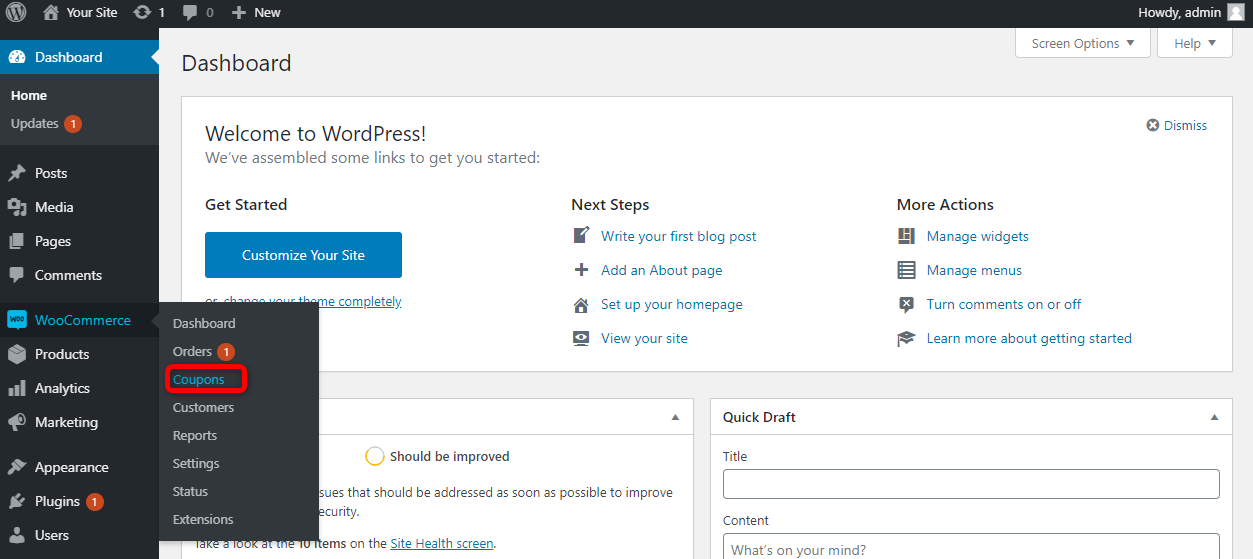Click the Posts pushpin icon
This screenshot has width=1253, height=559.
pyautogui.click(x=17, y=173)
